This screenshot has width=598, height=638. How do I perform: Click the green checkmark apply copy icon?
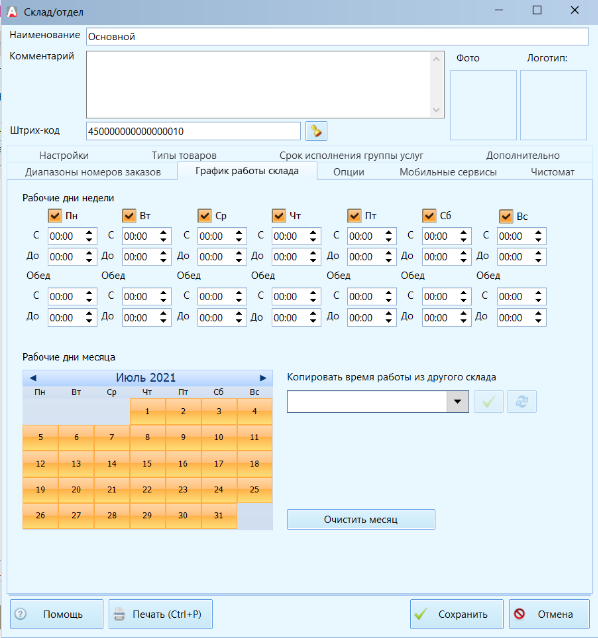pos(488,402)
